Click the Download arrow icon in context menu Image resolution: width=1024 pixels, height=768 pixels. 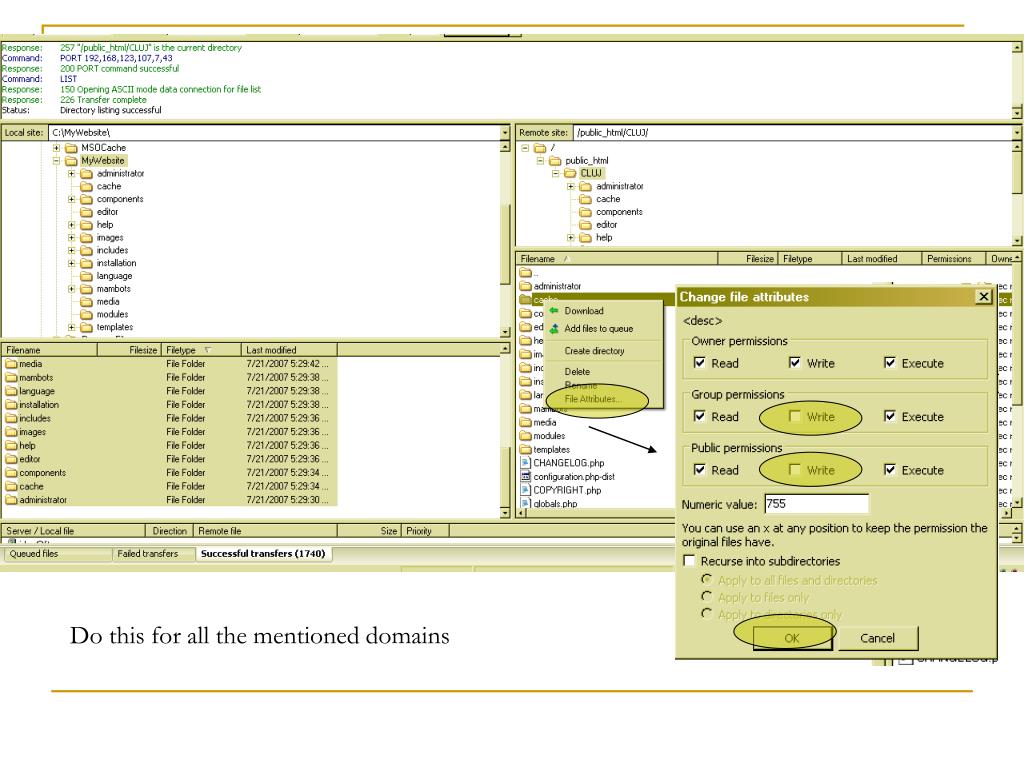pos(554,311)
